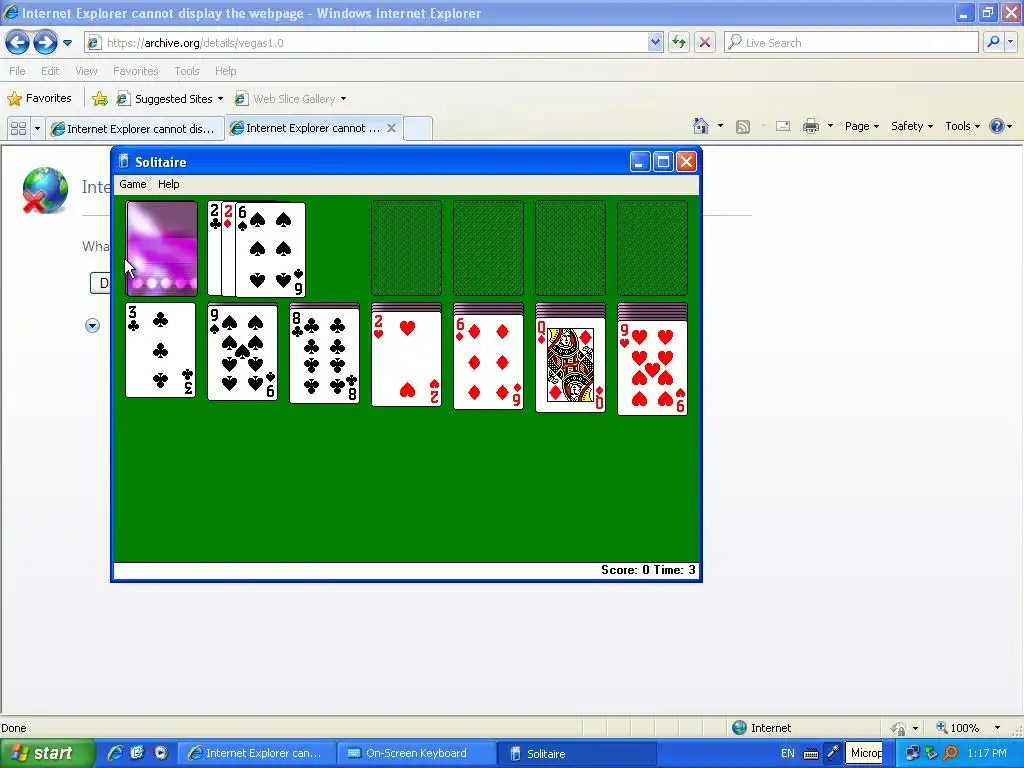This screenshot has width=1024, height=768.
Task: Maximize the Solitaire window
Action: (663, 161)
